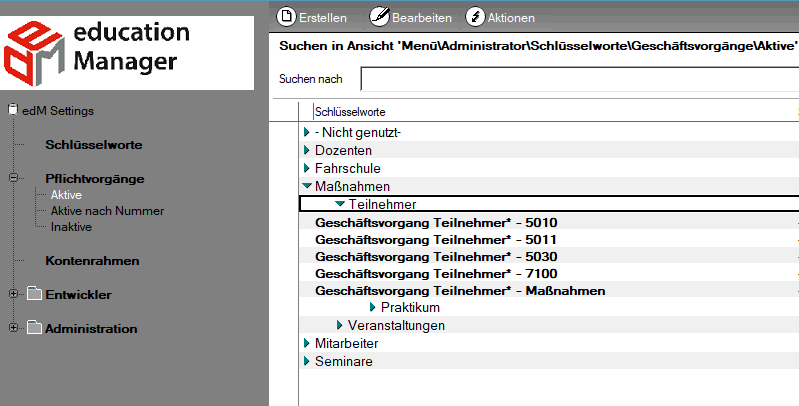Select Aktive nach Nummer view

click(x=107, y=211)
